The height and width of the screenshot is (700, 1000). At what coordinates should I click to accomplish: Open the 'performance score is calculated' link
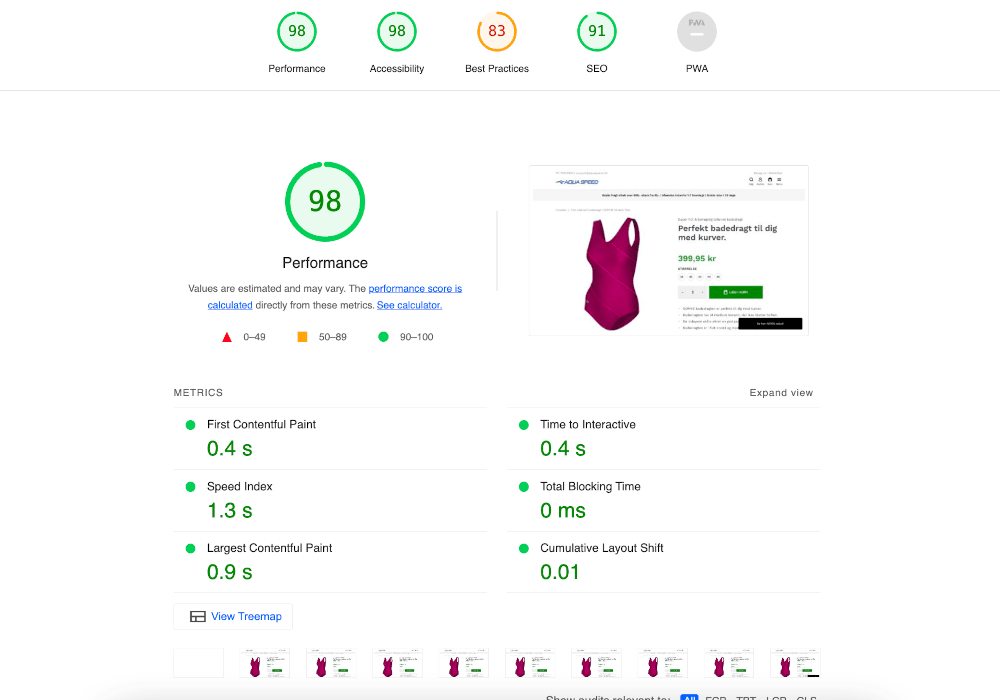click(415, 289)
